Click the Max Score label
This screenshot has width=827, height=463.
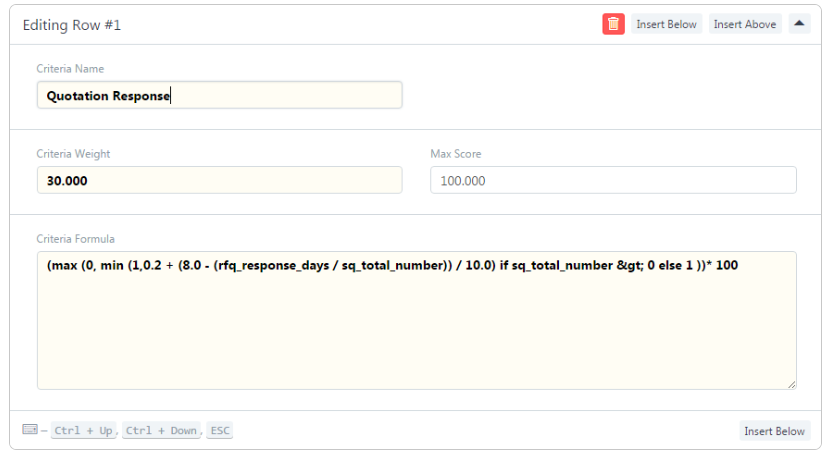[x=456, y=154]
